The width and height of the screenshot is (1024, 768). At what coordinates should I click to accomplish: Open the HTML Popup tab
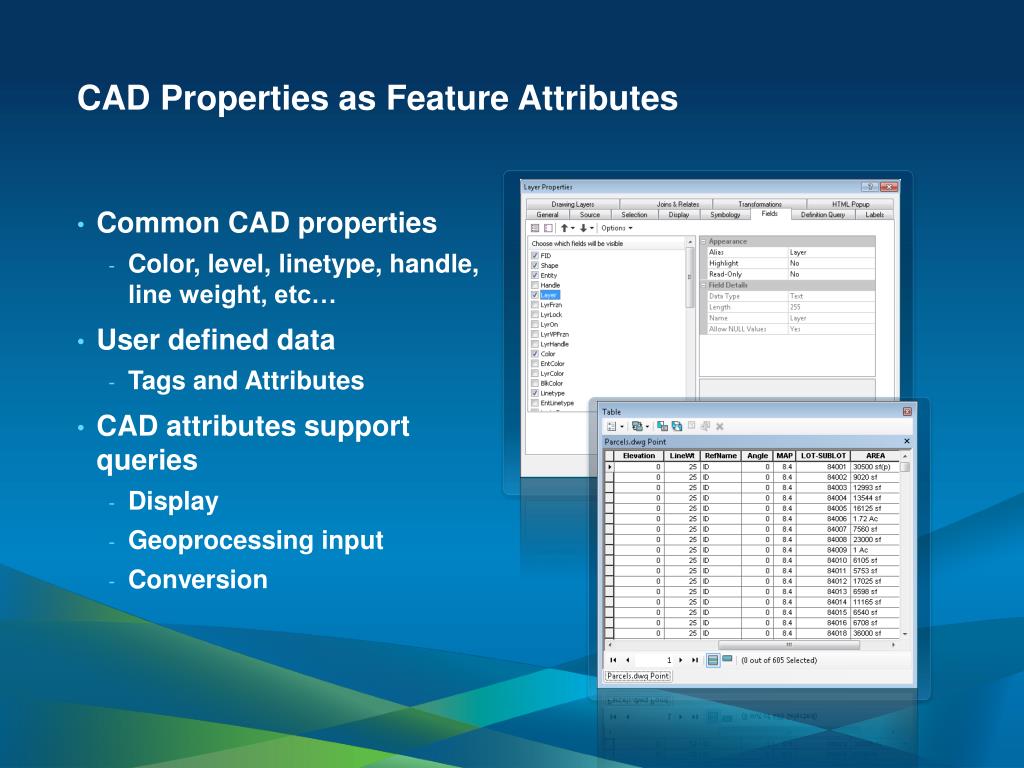850,204
